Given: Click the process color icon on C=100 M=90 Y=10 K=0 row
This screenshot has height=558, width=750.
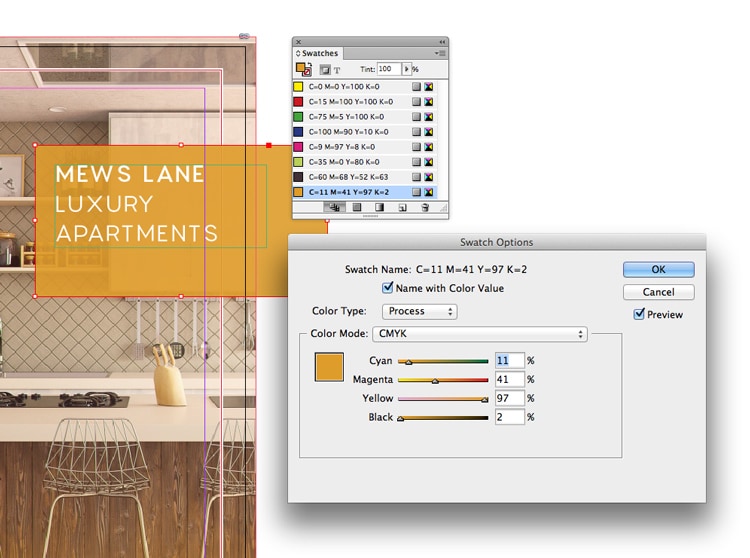Looking at the screenshot, I should [x=416, y=132].
